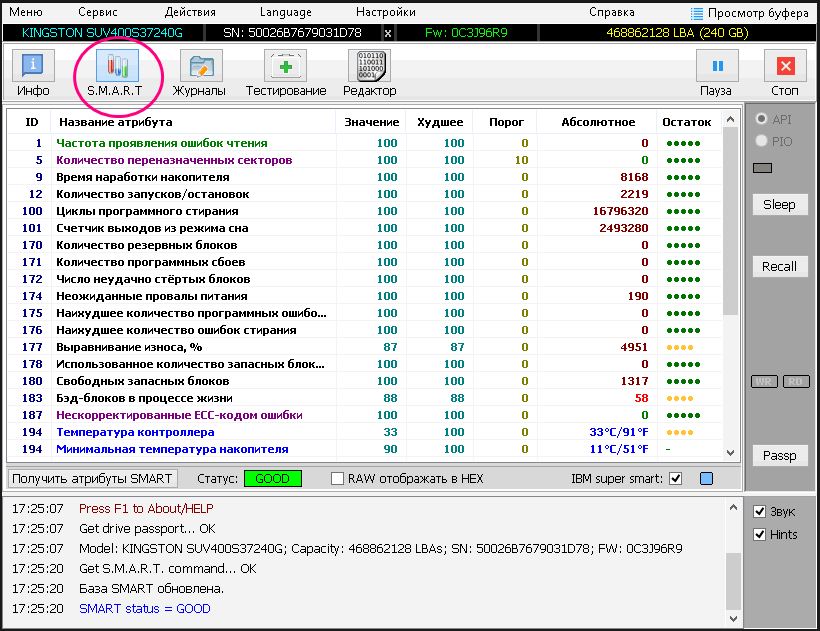Open the Редактор hex editor icon
This screenshot has height=631, width=820.
[369, 69]
